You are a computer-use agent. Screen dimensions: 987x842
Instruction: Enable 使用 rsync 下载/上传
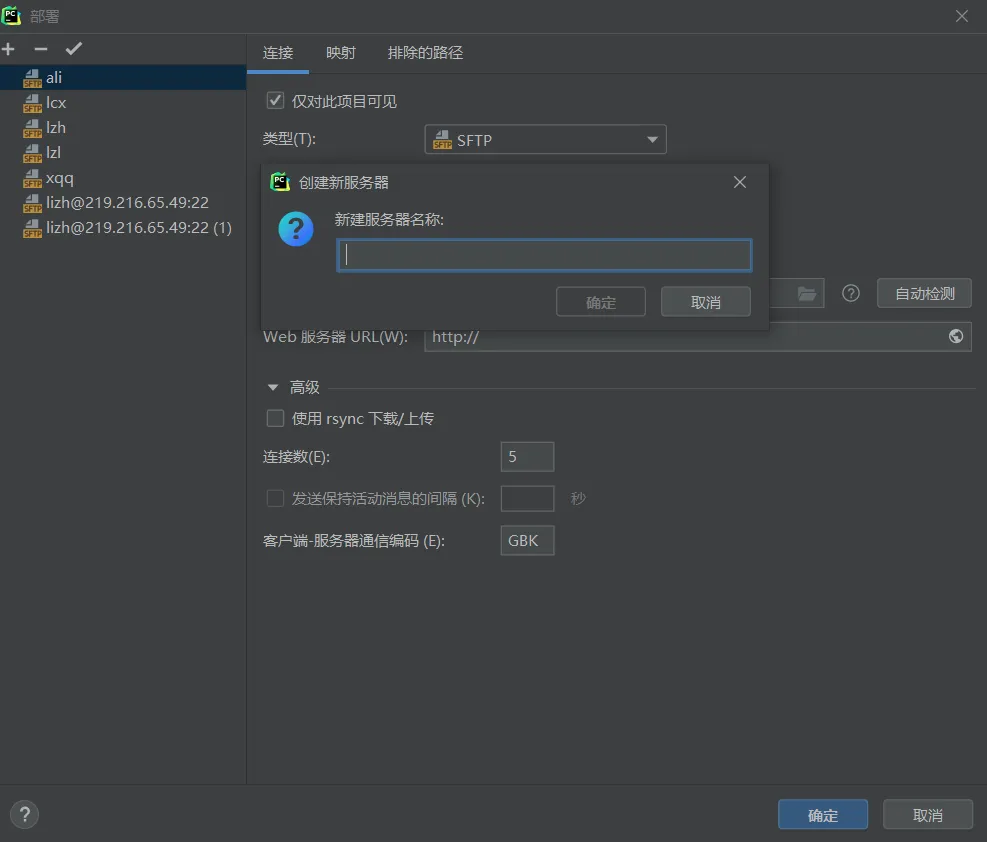(x=275, y=418)
